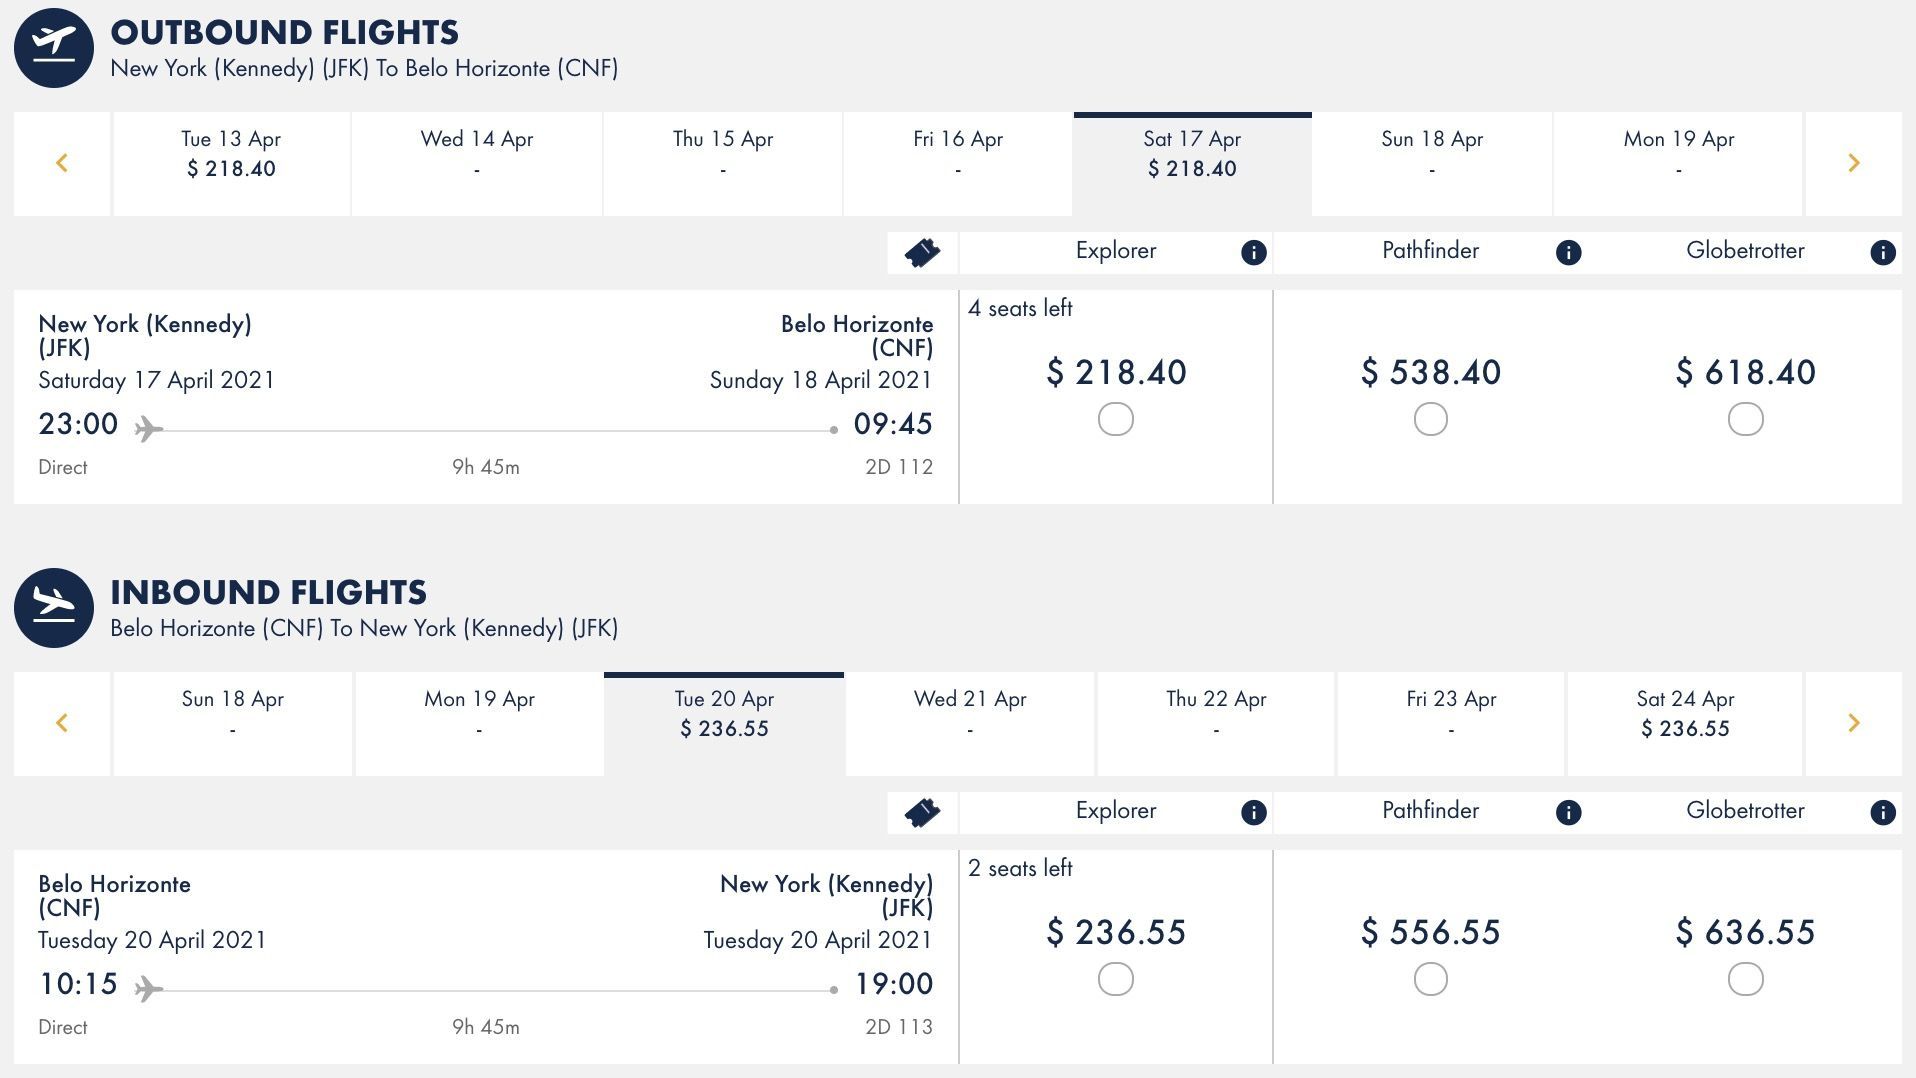Click the inbound flights landing plane icon
This screenshot has width=1916, height=1078.
pos(54,608)
